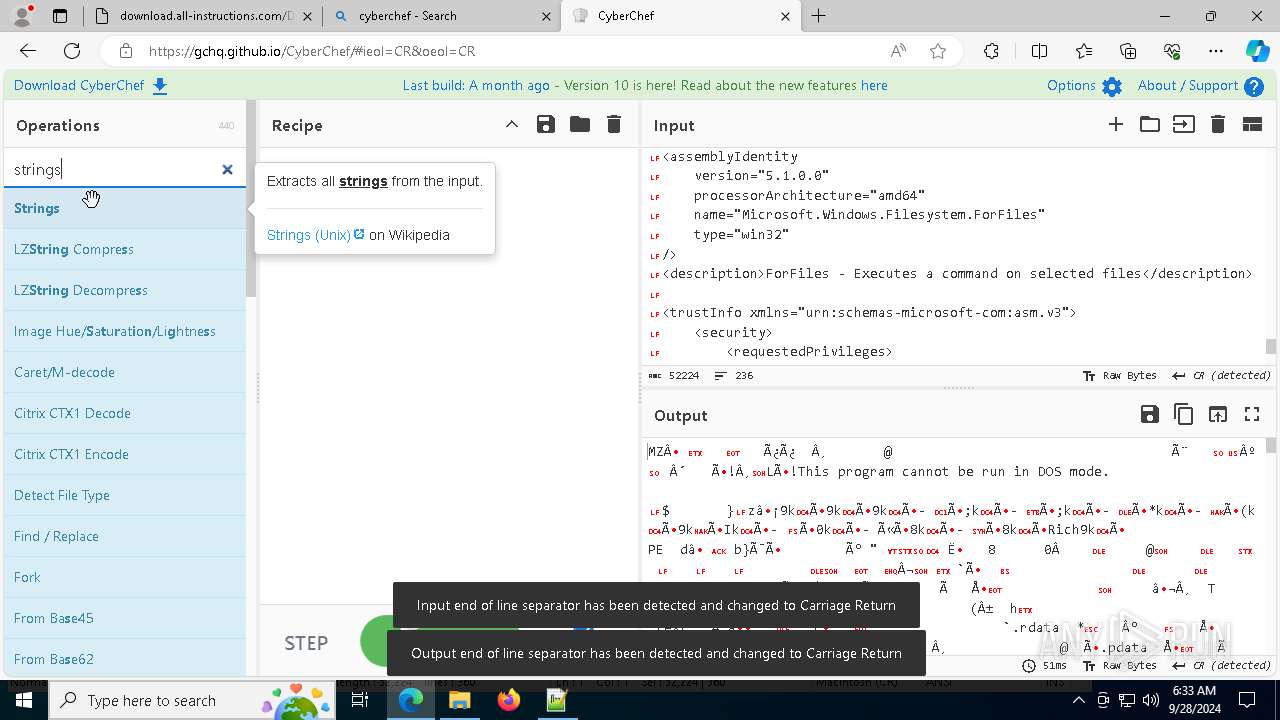Click input length 52224 status
Viewport: 1280px width, 720px height.
[x=674, y=376]
